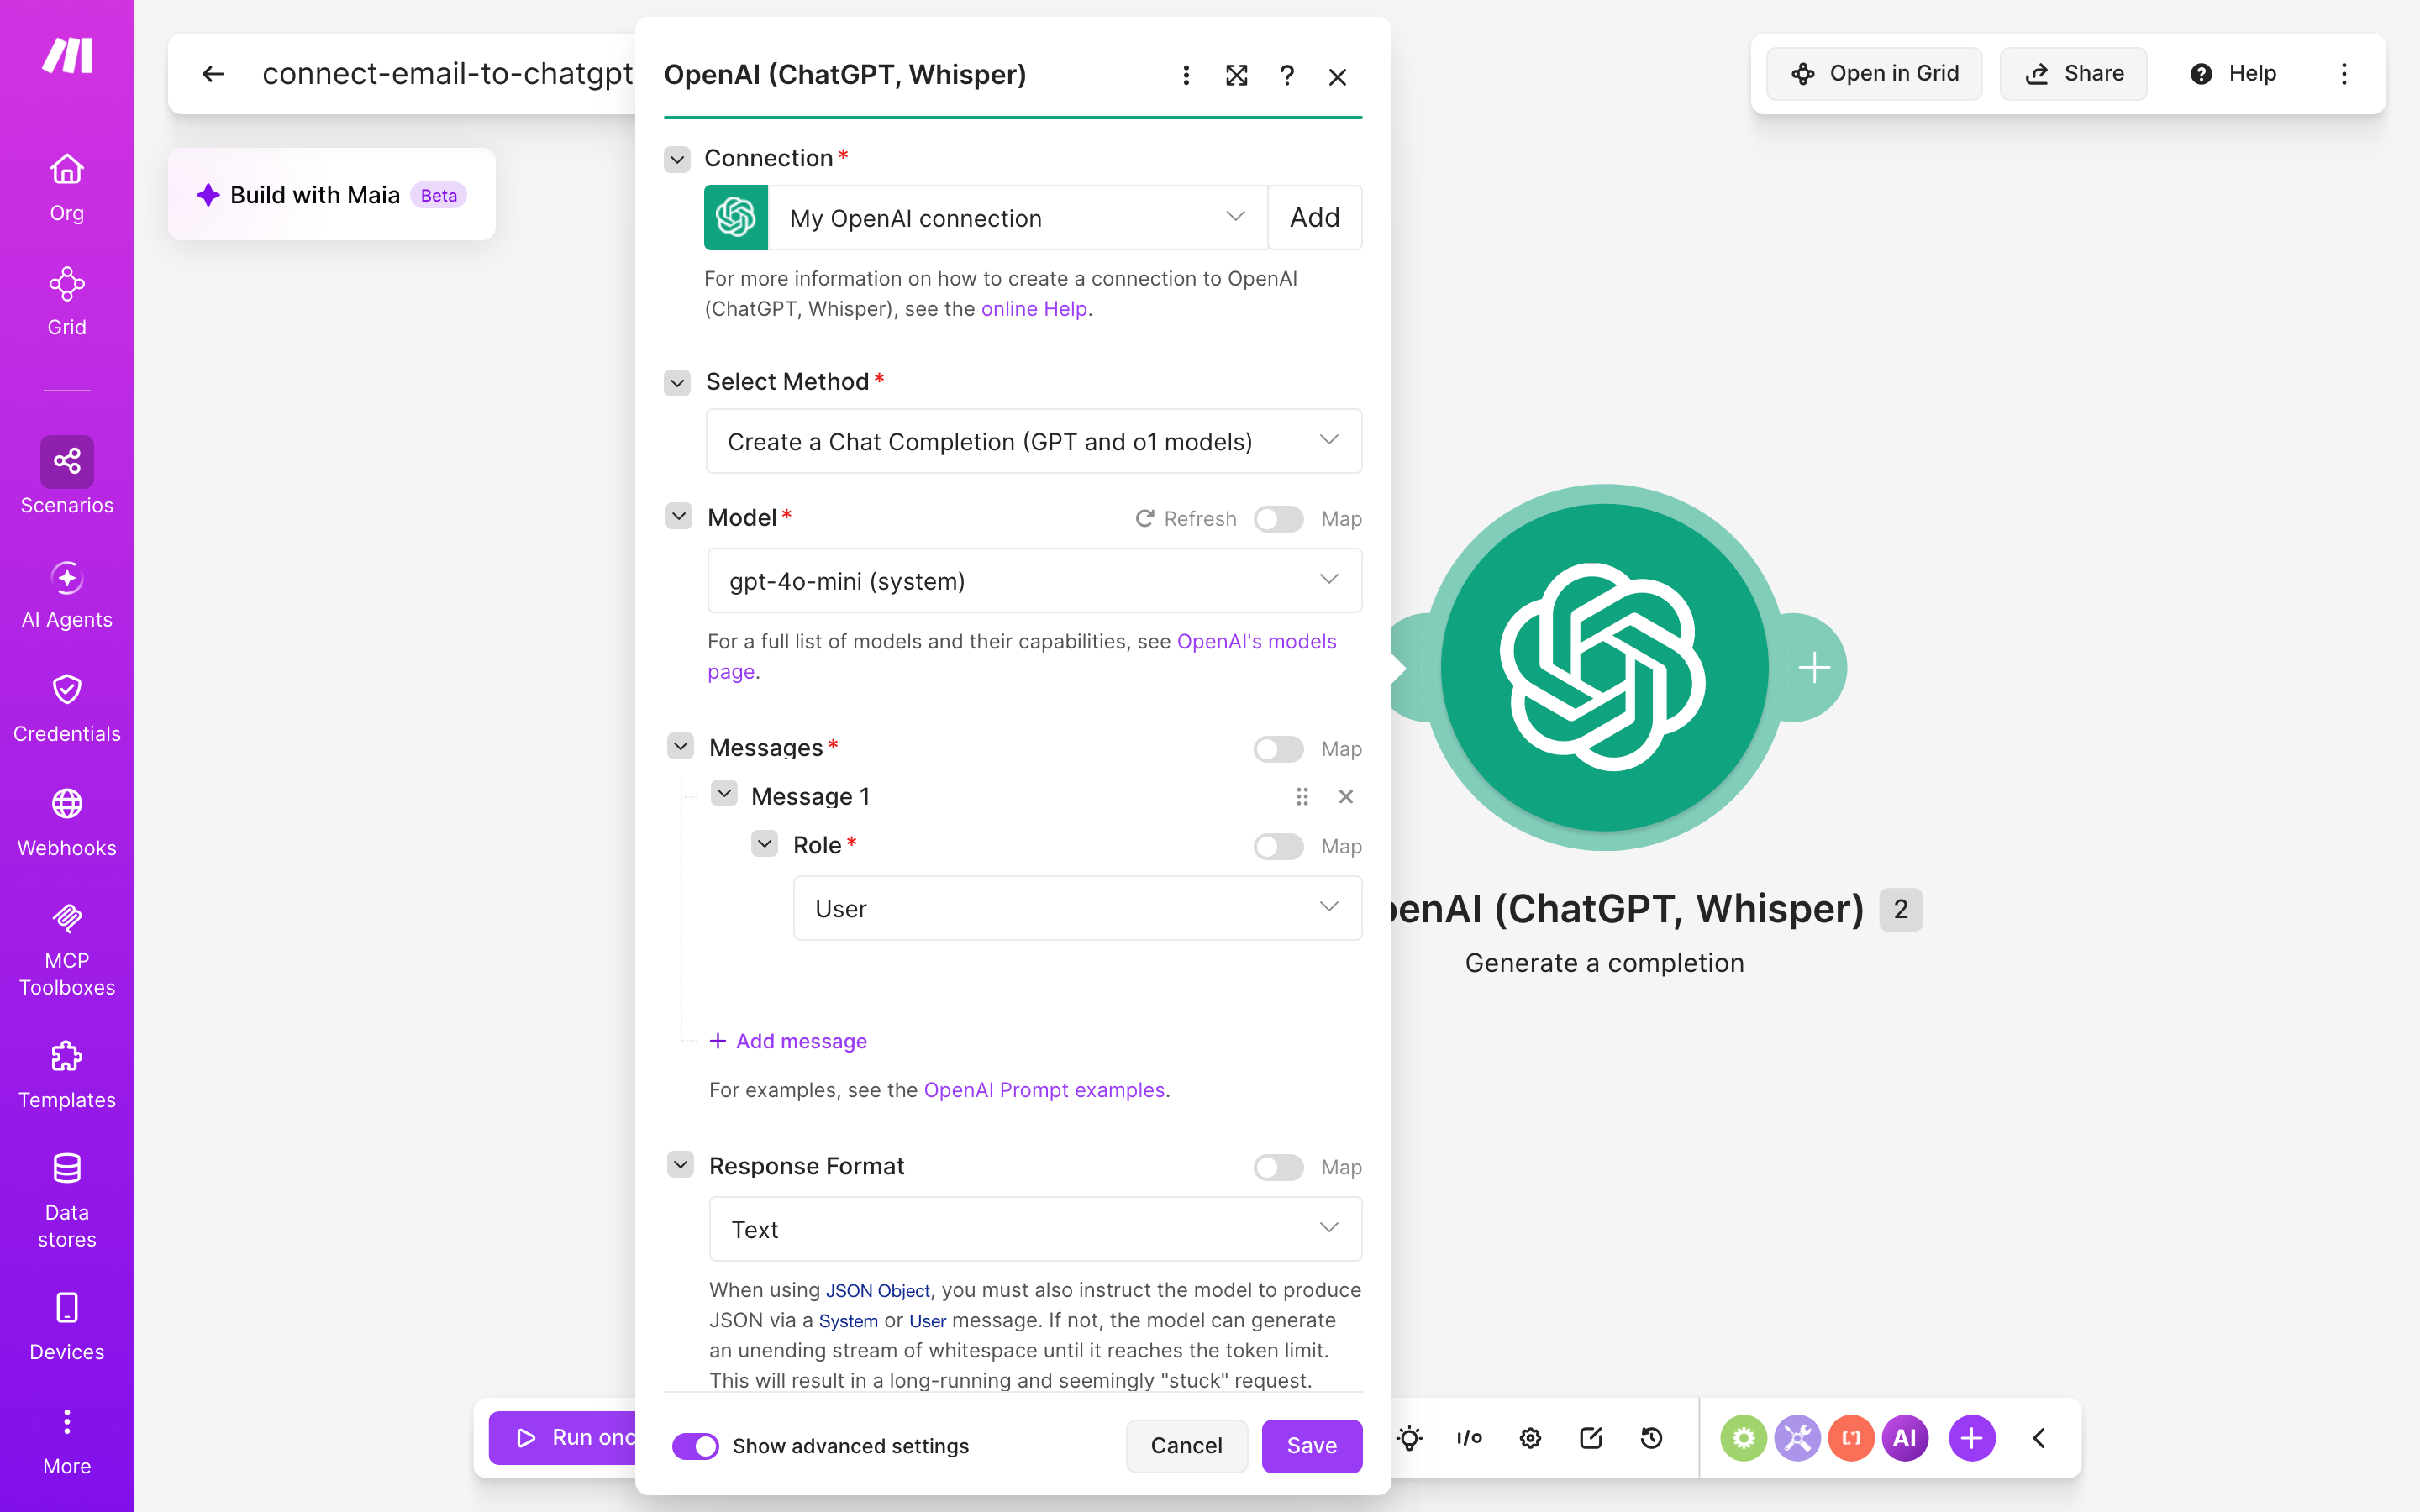Image resolution: width=2420 pixels, height=1512 pixels.
Task: Open the module dialog's three-dot options menu
Action: 1186,76
